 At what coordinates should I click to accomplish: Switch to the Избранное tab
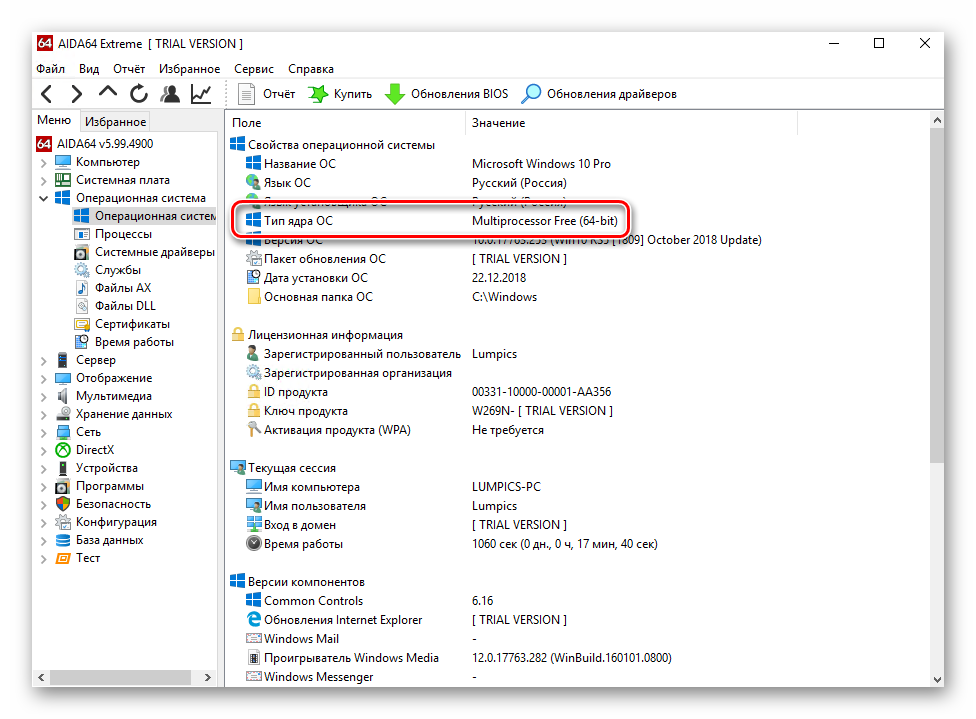click(x=115, y=122)
